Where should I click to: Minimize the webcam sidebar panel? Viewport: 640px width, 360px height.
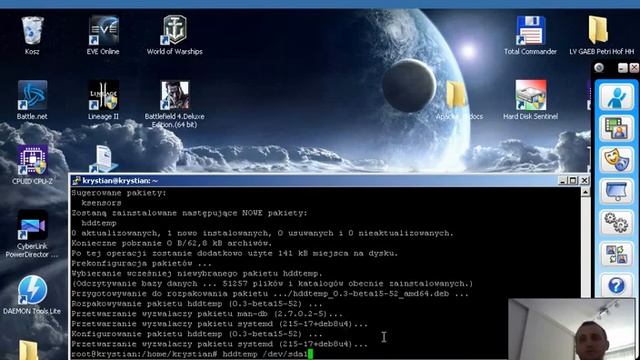622,68
